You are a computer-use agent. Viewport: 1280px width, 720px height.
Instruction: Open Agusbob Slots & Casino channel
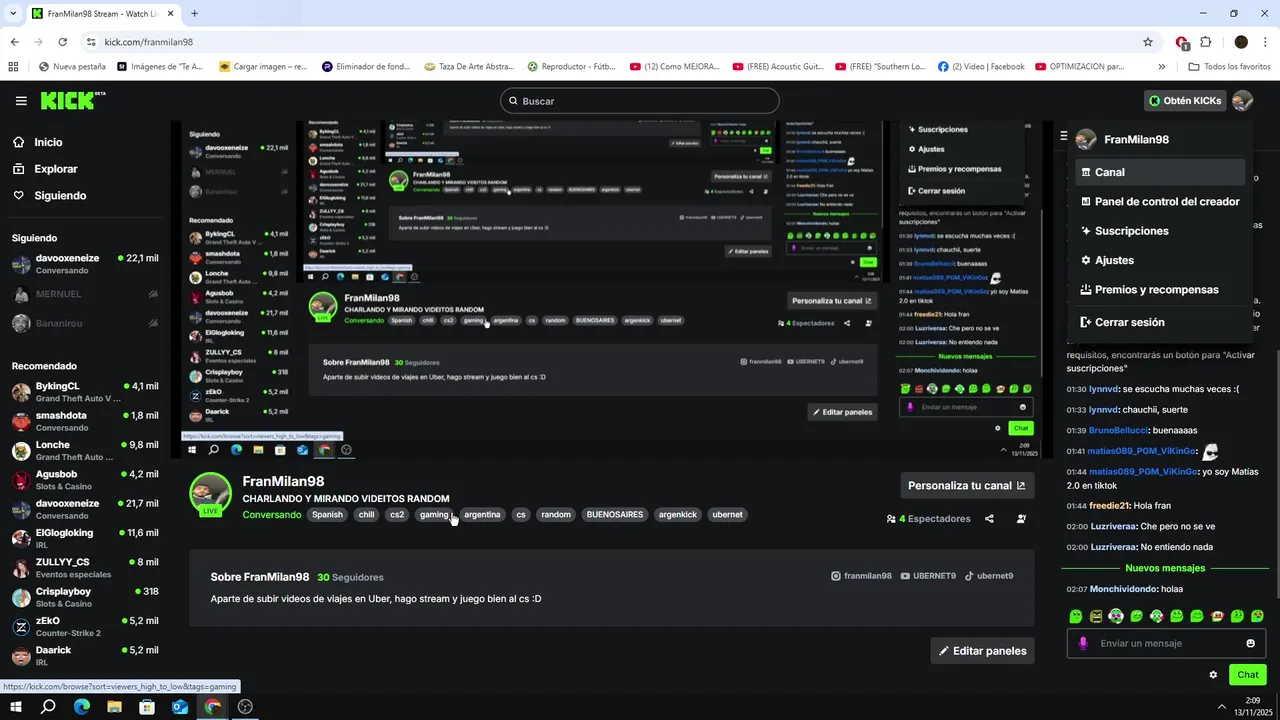point(85,480)
